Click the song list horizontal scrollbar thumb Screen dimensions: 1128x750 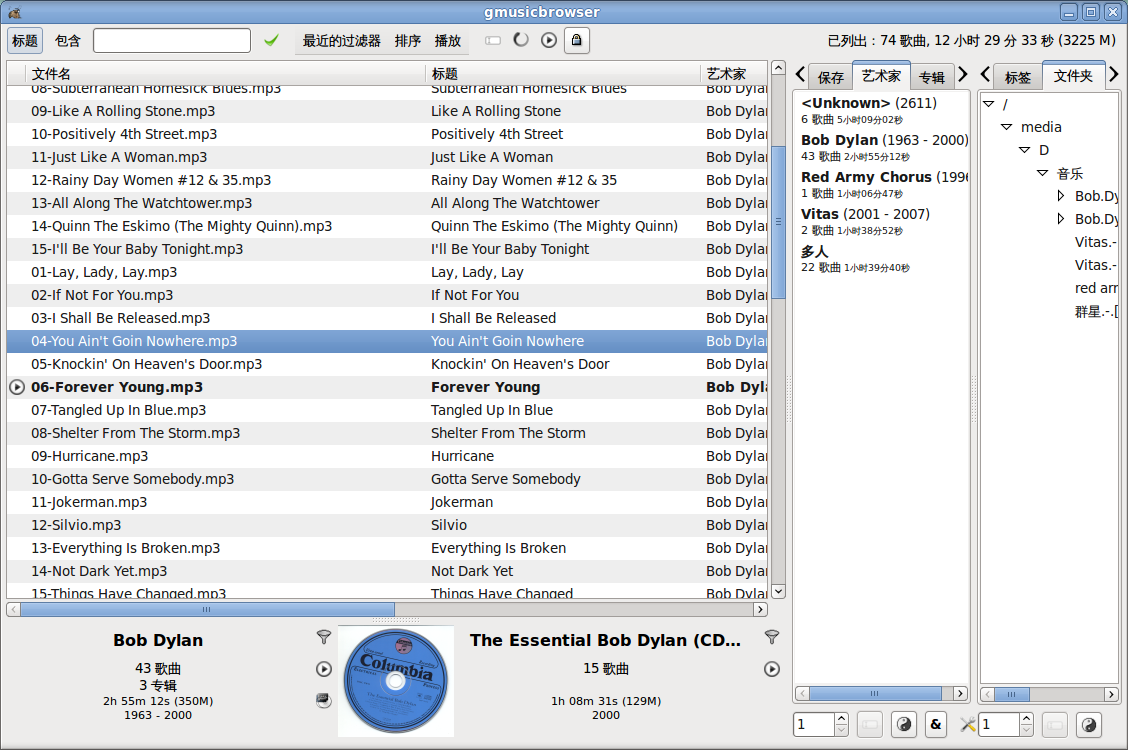207,610
